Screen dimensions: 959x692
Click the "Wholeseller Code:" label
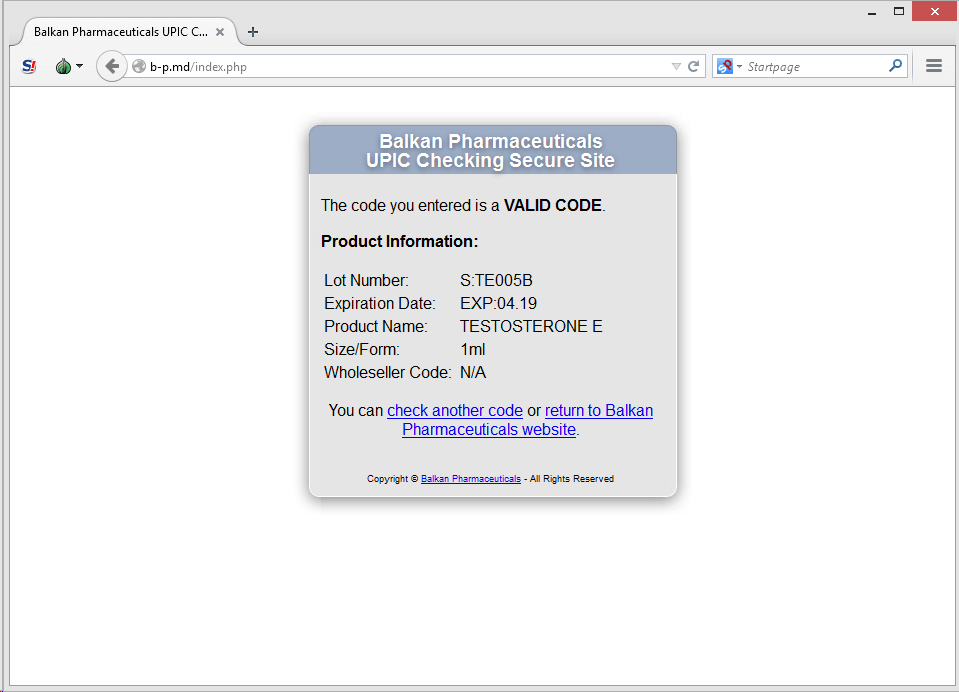(388, 373)
